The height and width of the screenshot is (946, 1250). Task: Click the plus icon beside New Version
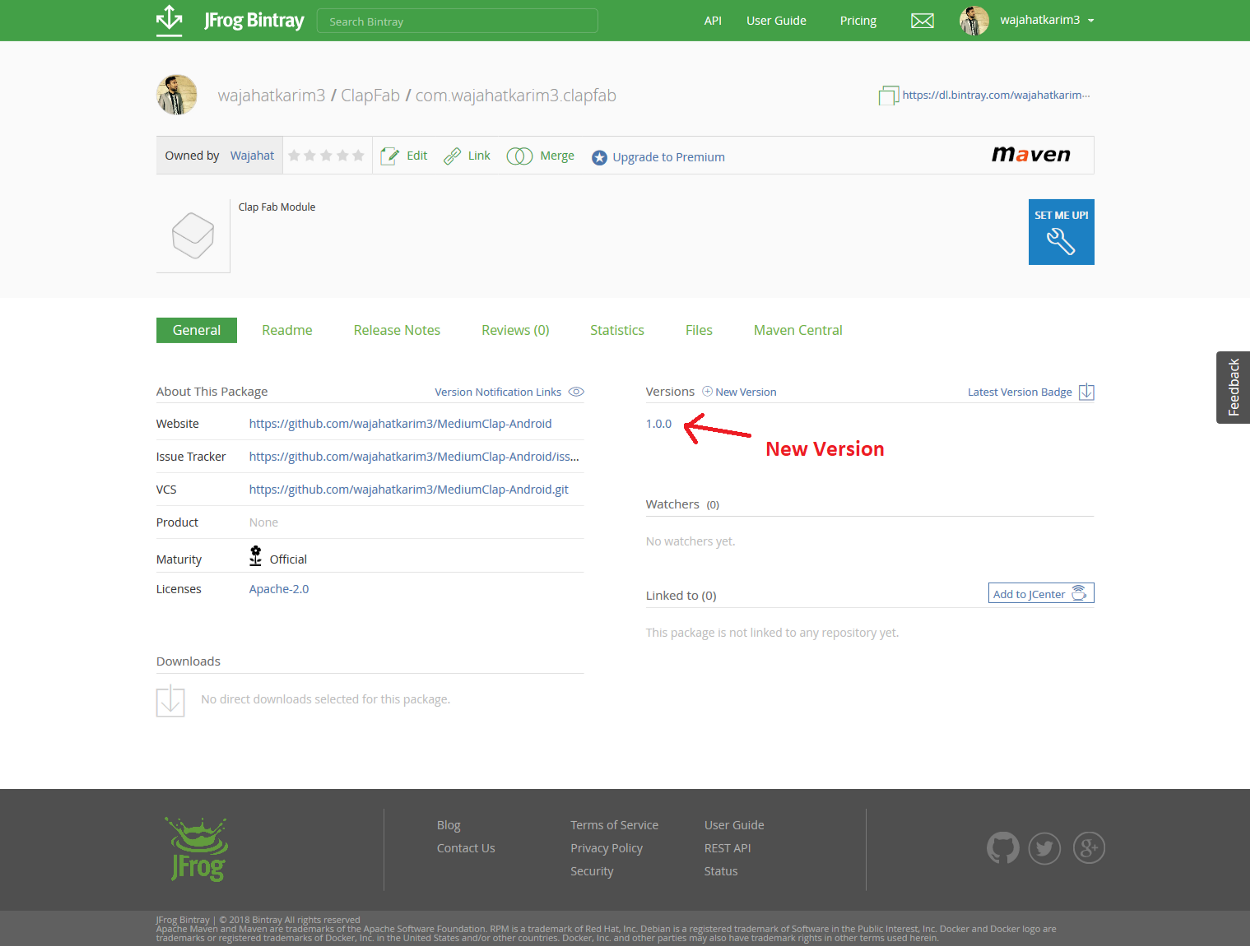(x=707, y=391)
